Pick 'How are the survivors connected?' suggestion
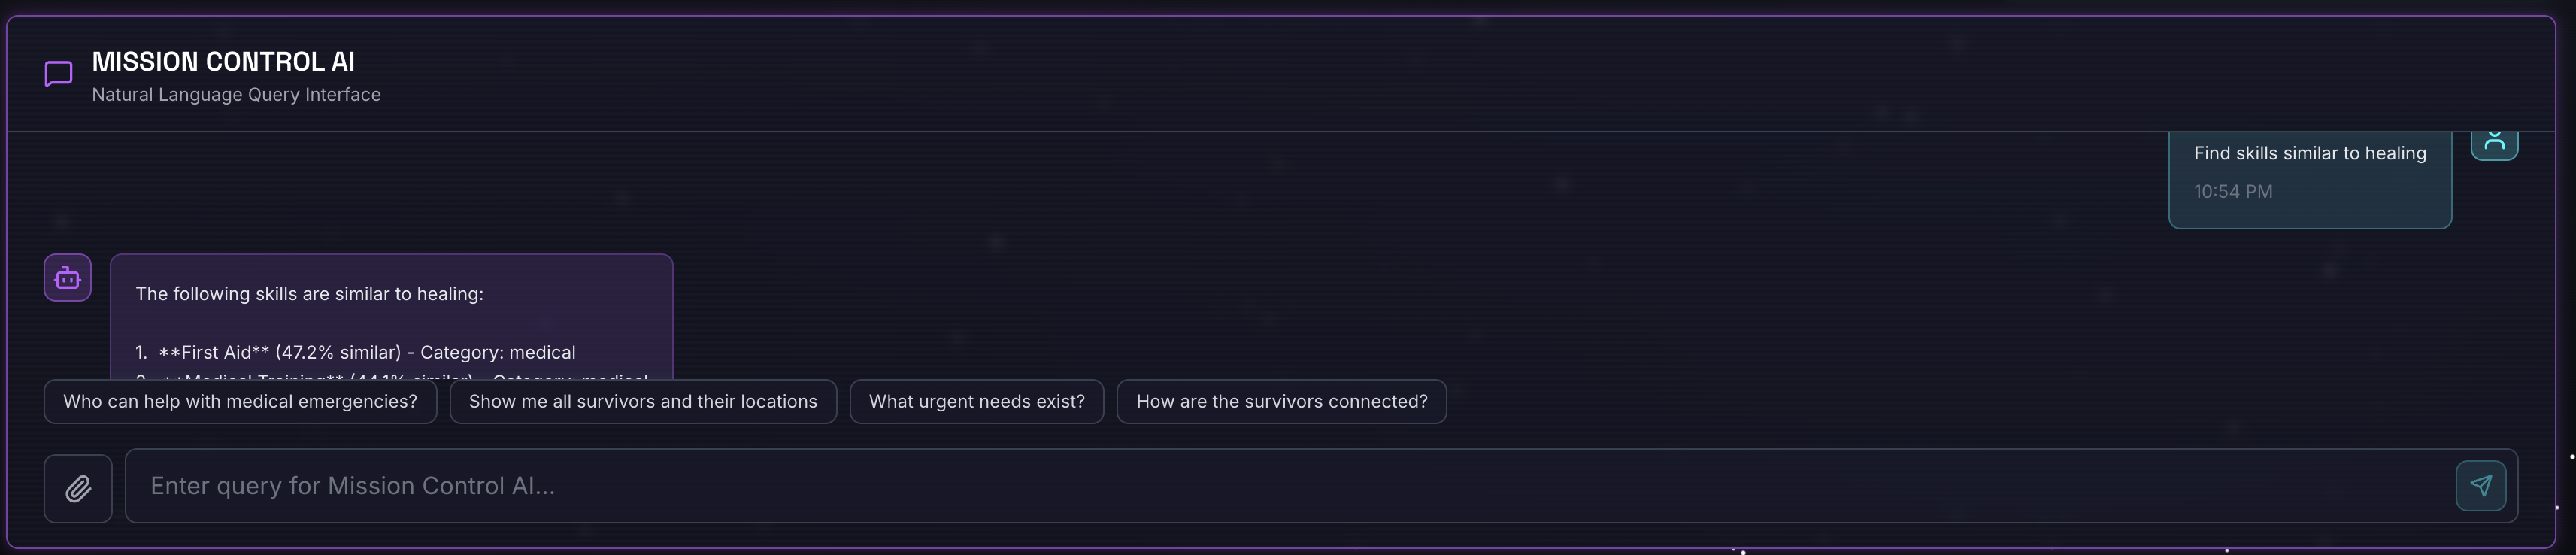Viewport: 2576px width, 555px height. pyautogui.click(x=1281, y=401)
